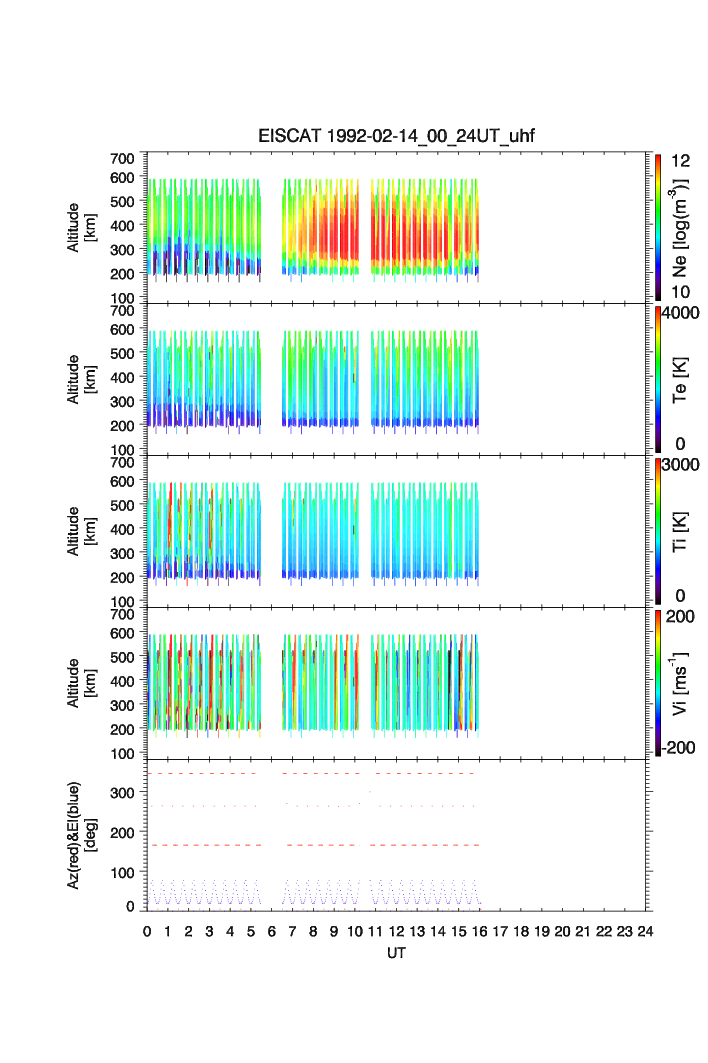Click the 18 tick on the UT axis
Screen dimensions: 708x1063
[521, 931]
